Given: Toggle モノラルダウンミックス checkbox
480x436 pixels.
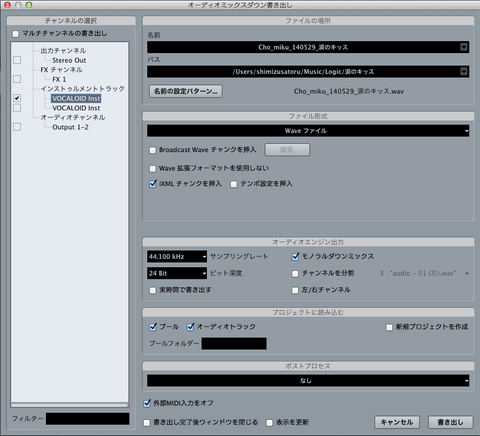Looking at the screenshot, I should click(x=295, y=256).
